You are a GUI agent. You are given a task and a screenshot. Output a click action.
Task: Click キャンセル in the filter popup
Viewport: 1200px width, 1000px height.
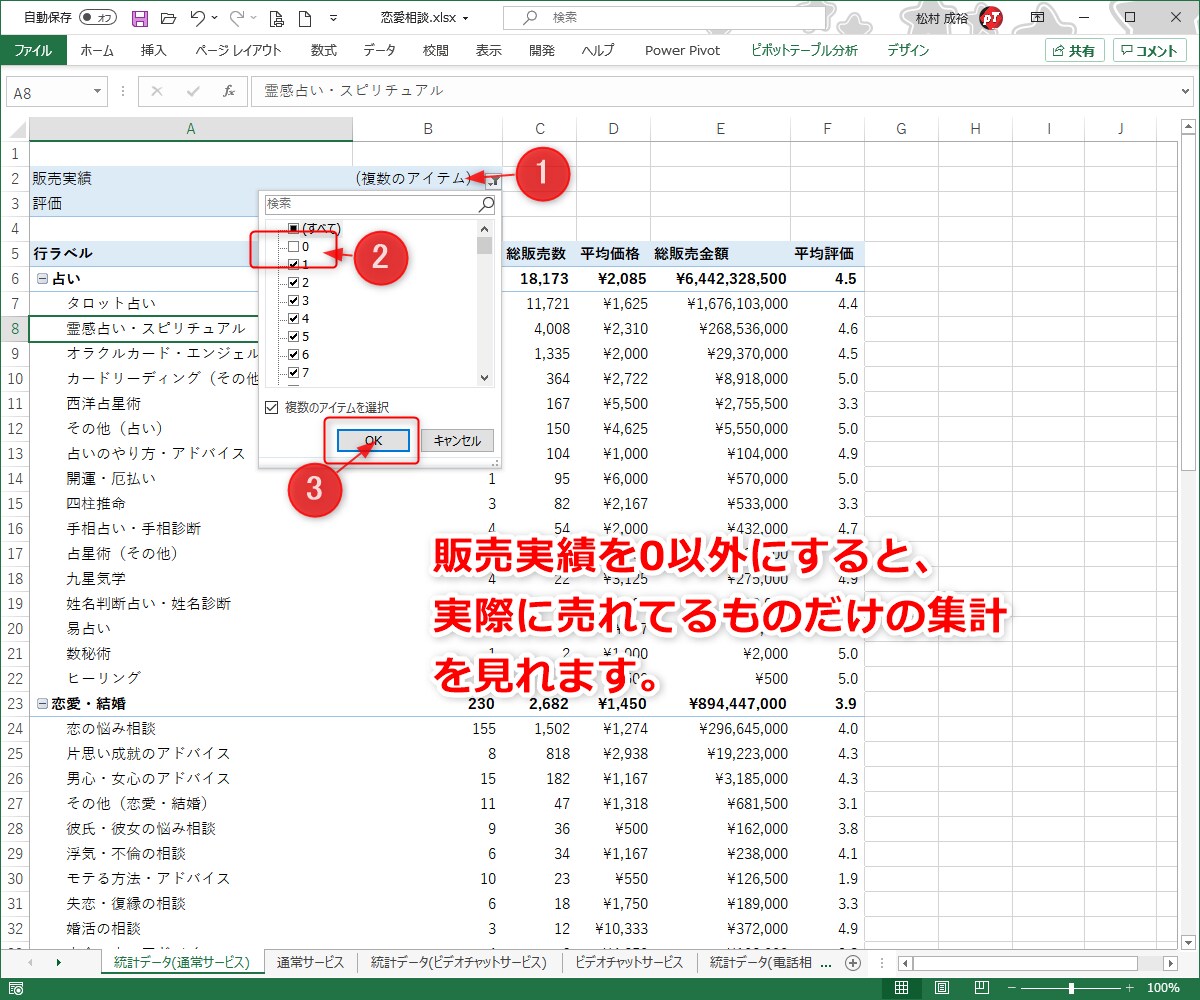click(x=457, y=440)
